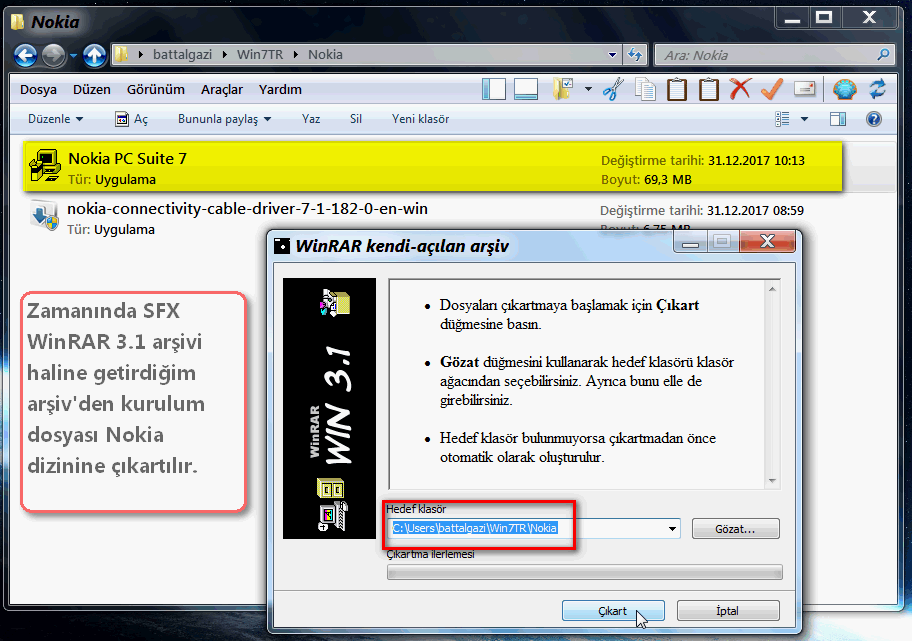Open the Düzenle dropdown menu
Image resolution: width=912 pixels, height=641 pixels.
coord(55,119)
